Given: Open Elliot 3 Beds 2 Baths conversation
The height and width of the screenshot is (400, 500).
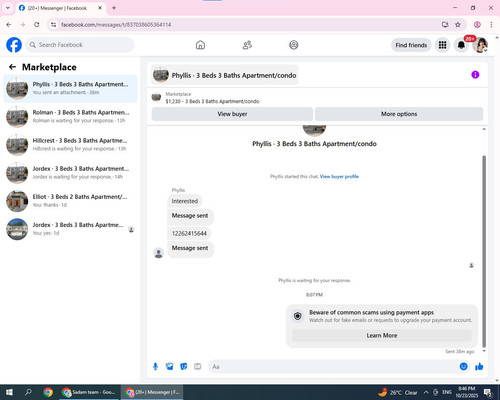Looking at the screenshot, I should click(x=70, y=201).
